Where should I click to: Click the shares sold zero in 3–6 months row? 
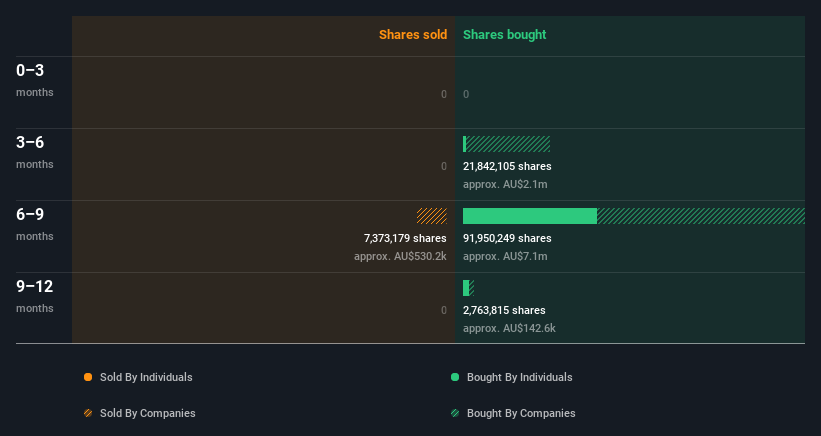[x=444, y=166]
